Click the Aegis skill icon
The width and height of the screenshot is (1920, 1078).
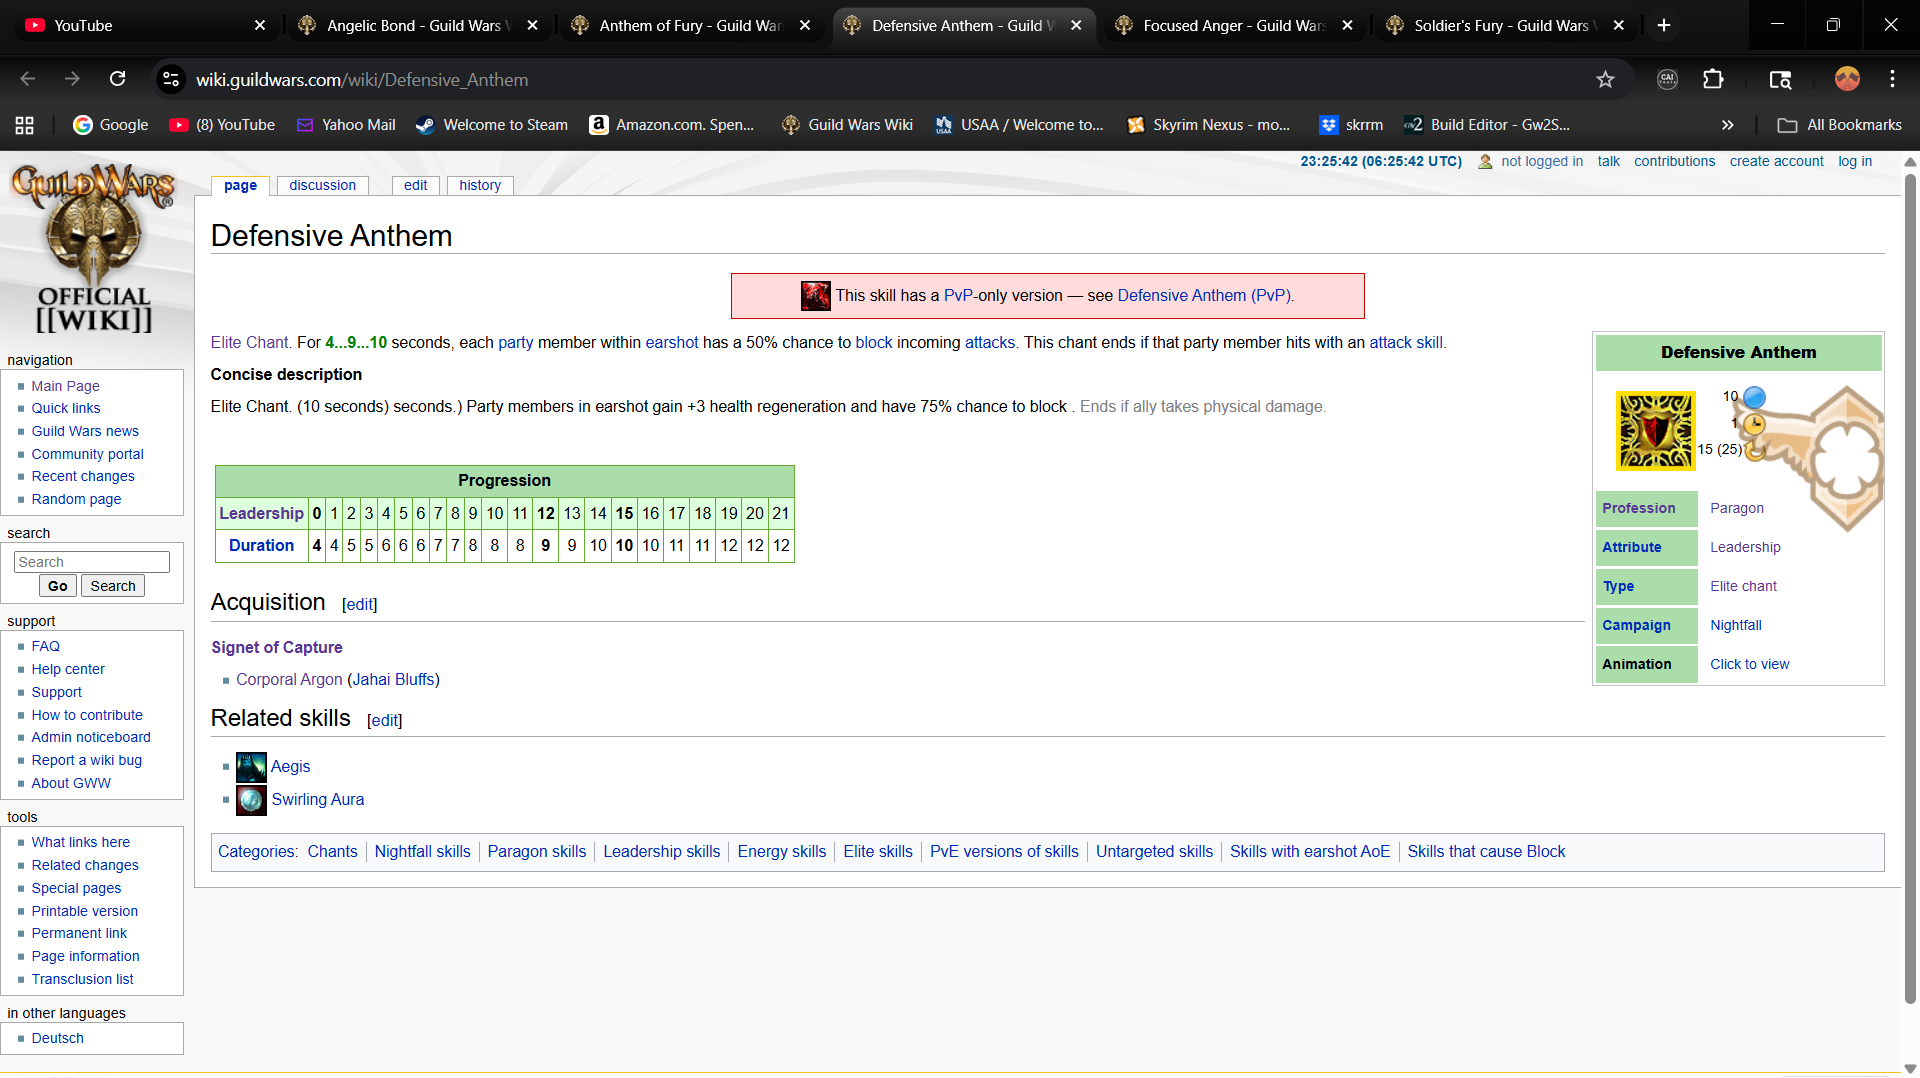pyautogui.click(x=251, y=767)
